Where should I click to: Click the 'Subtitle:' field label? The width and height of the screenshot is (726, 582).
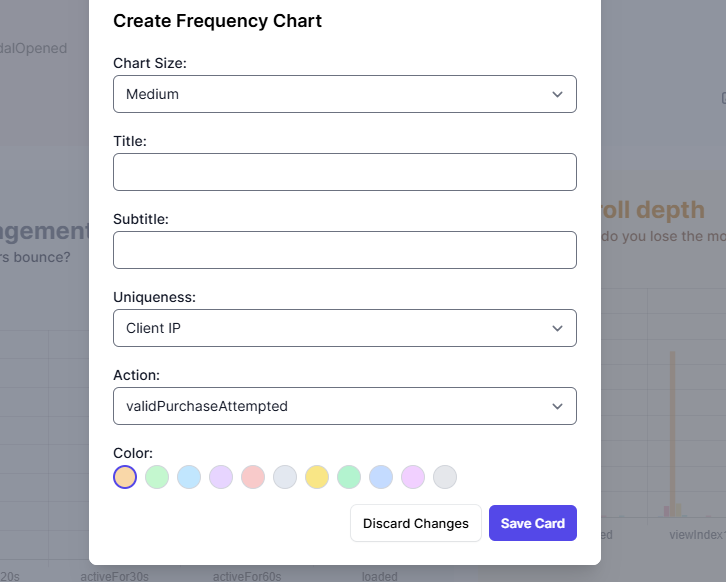click(x=141, y=219)
